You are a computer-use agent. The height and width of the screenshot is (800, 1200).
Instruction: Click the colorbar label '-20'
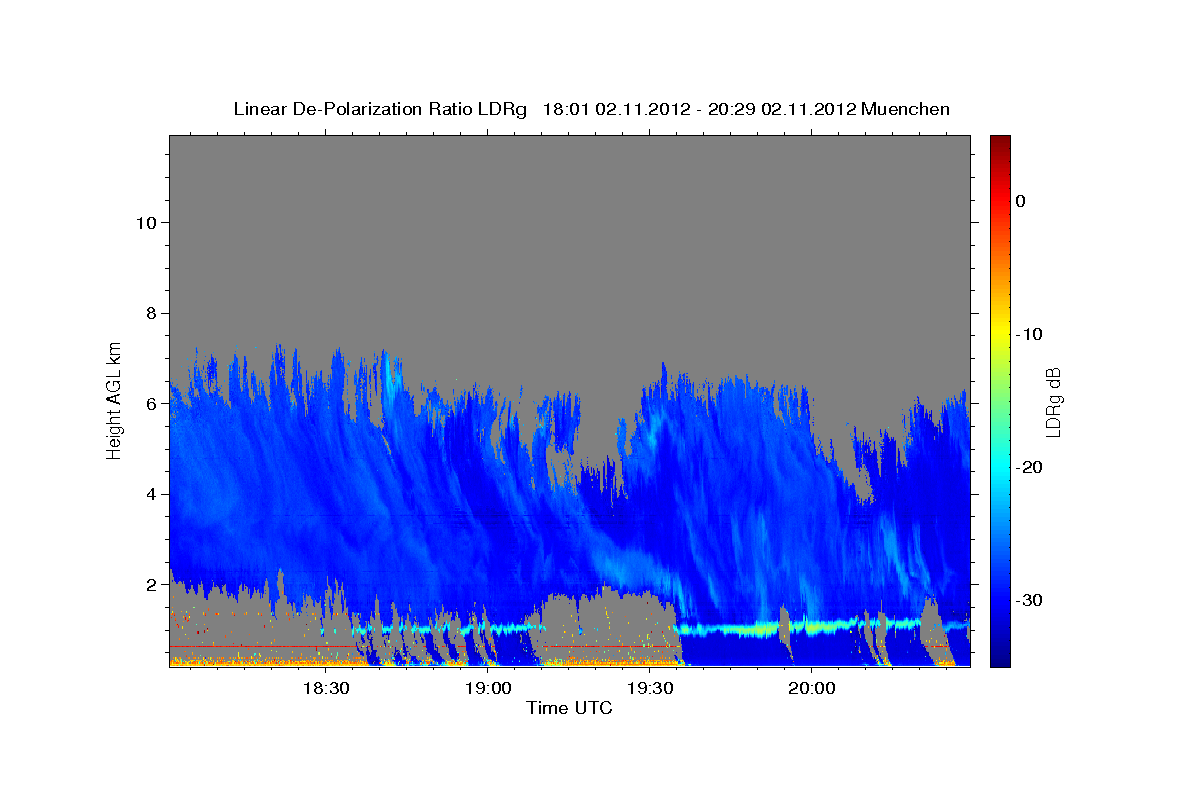tap(1029, 467)
